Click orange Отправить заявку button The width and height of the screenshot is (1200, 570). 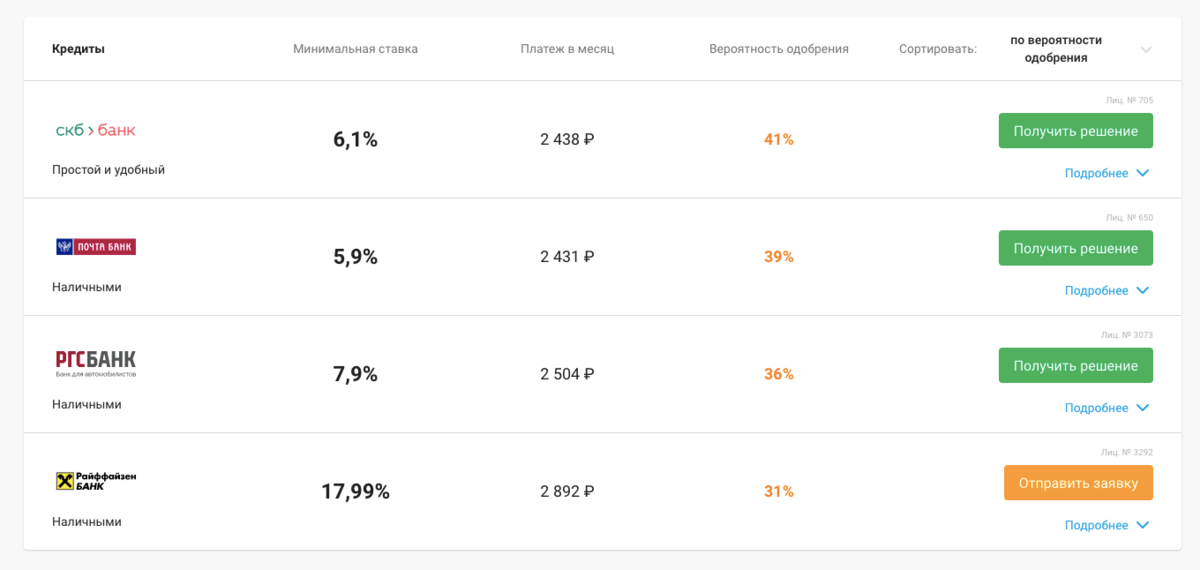[1078, 483]
